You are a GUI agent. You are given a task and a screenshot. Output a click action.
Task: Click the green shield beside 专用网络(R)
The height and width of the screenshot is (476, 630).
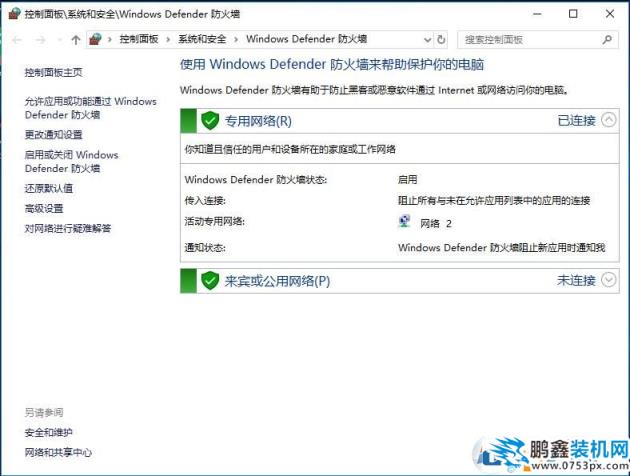(210, 121)
